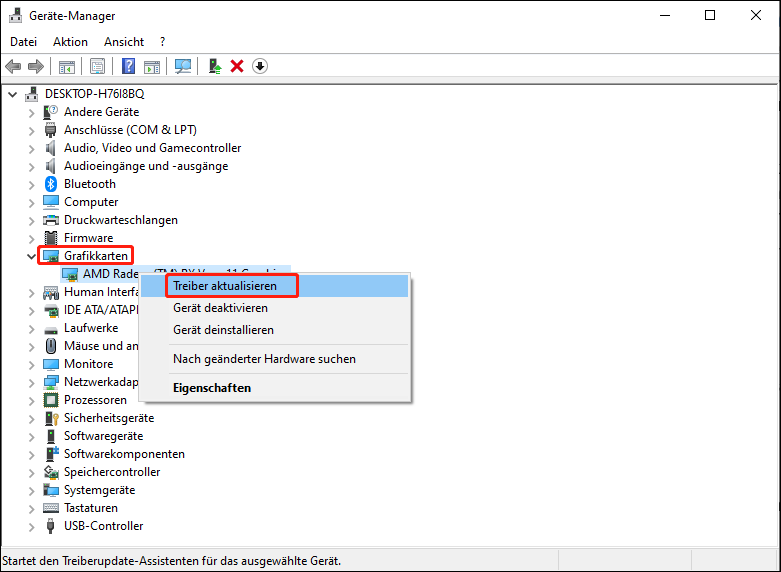
Task: Select the IDE ATA/ATAPI entry
Action: coord(102,310)
